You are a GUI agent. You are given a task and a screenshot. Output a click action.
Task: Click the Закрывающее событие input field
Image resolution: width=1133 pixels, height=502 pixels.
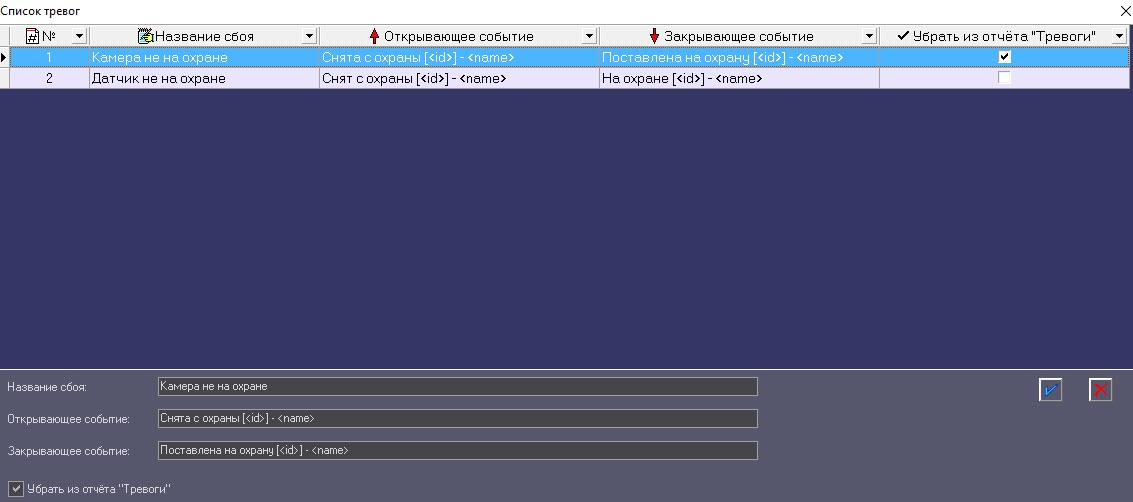pos(457,450)
